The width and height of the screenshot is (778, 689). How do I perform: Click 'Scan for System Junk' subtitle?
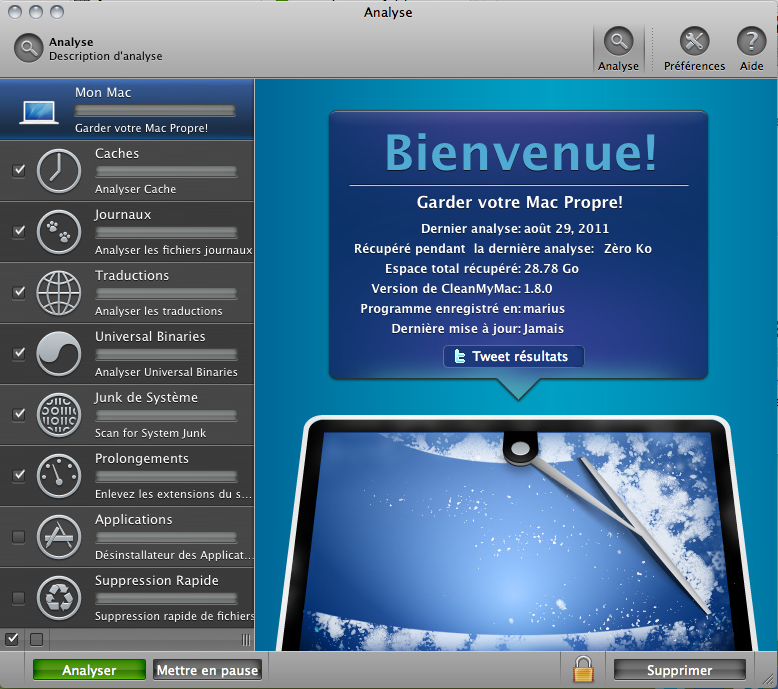click(x=150, y=434)
